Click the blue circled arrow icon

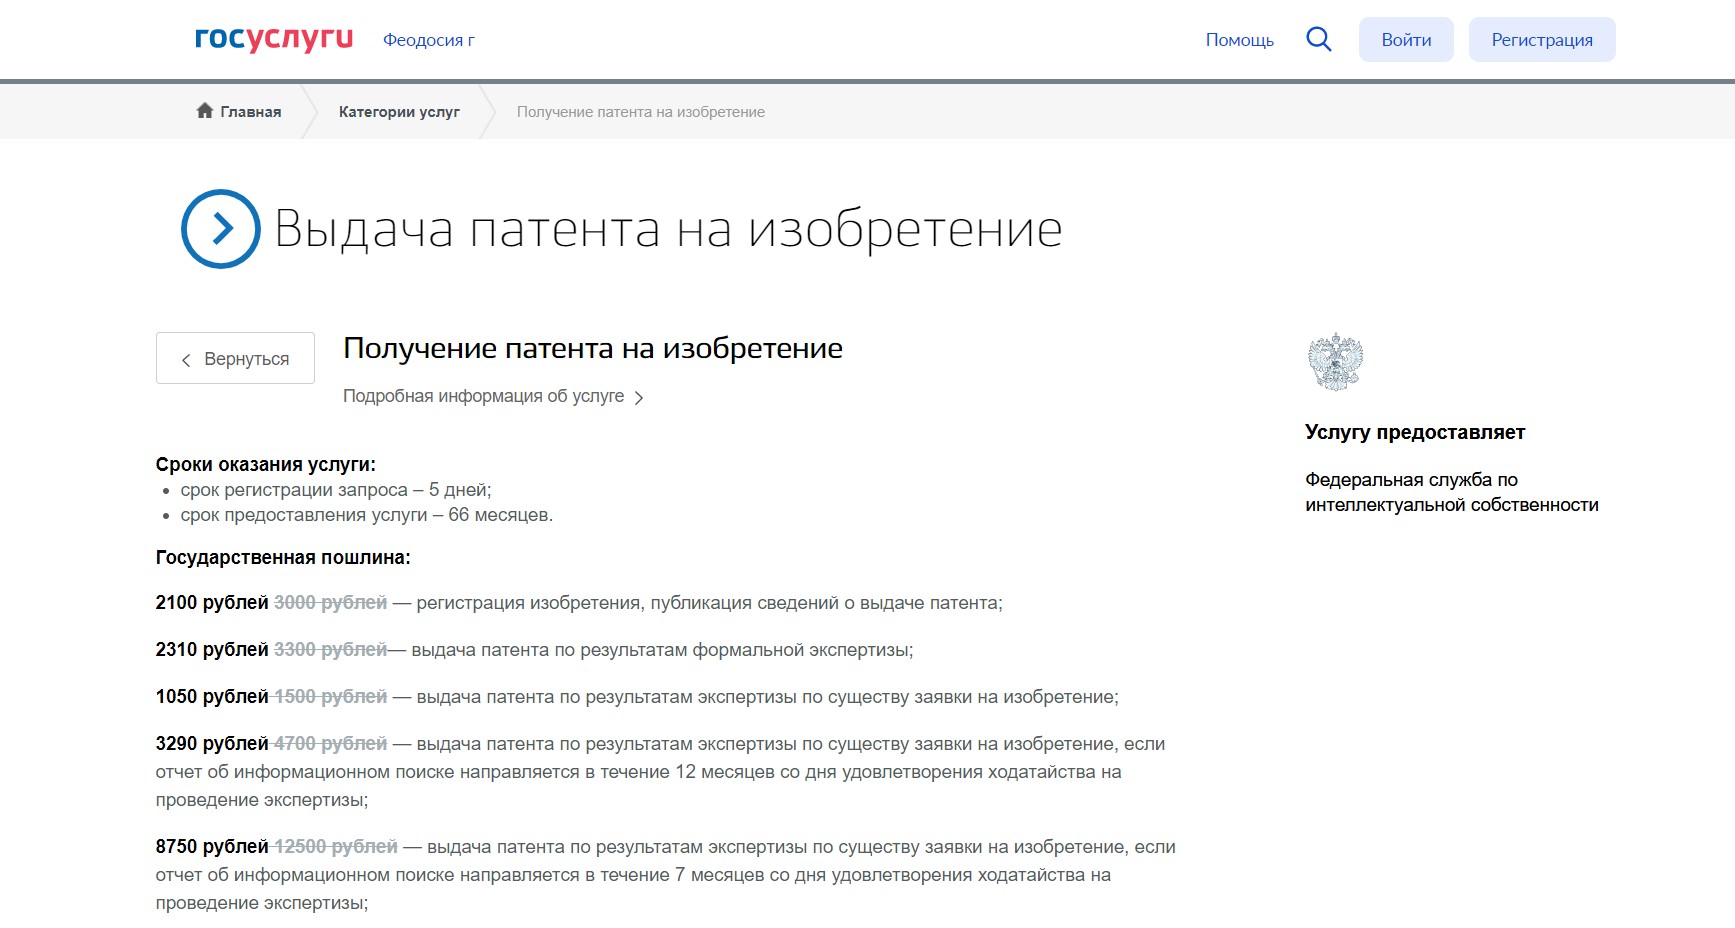pyautogui.click(x=221, y=229)
